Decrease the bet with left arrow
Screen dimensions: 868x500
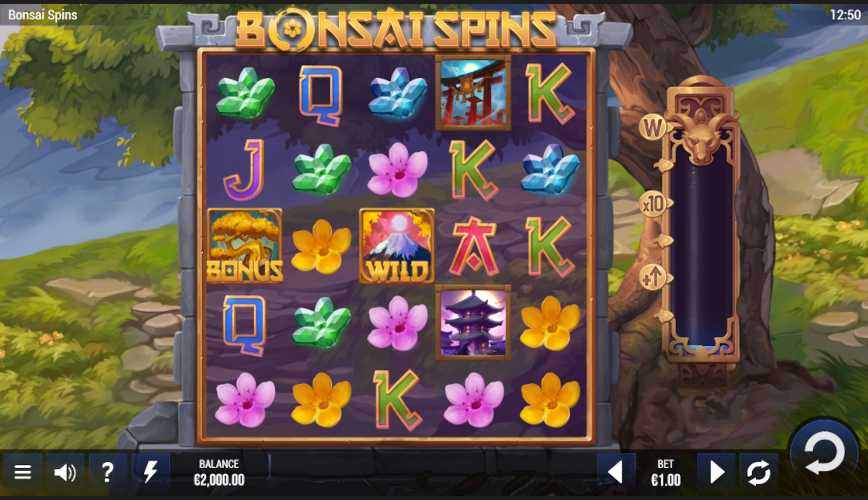tap(616, 472)
